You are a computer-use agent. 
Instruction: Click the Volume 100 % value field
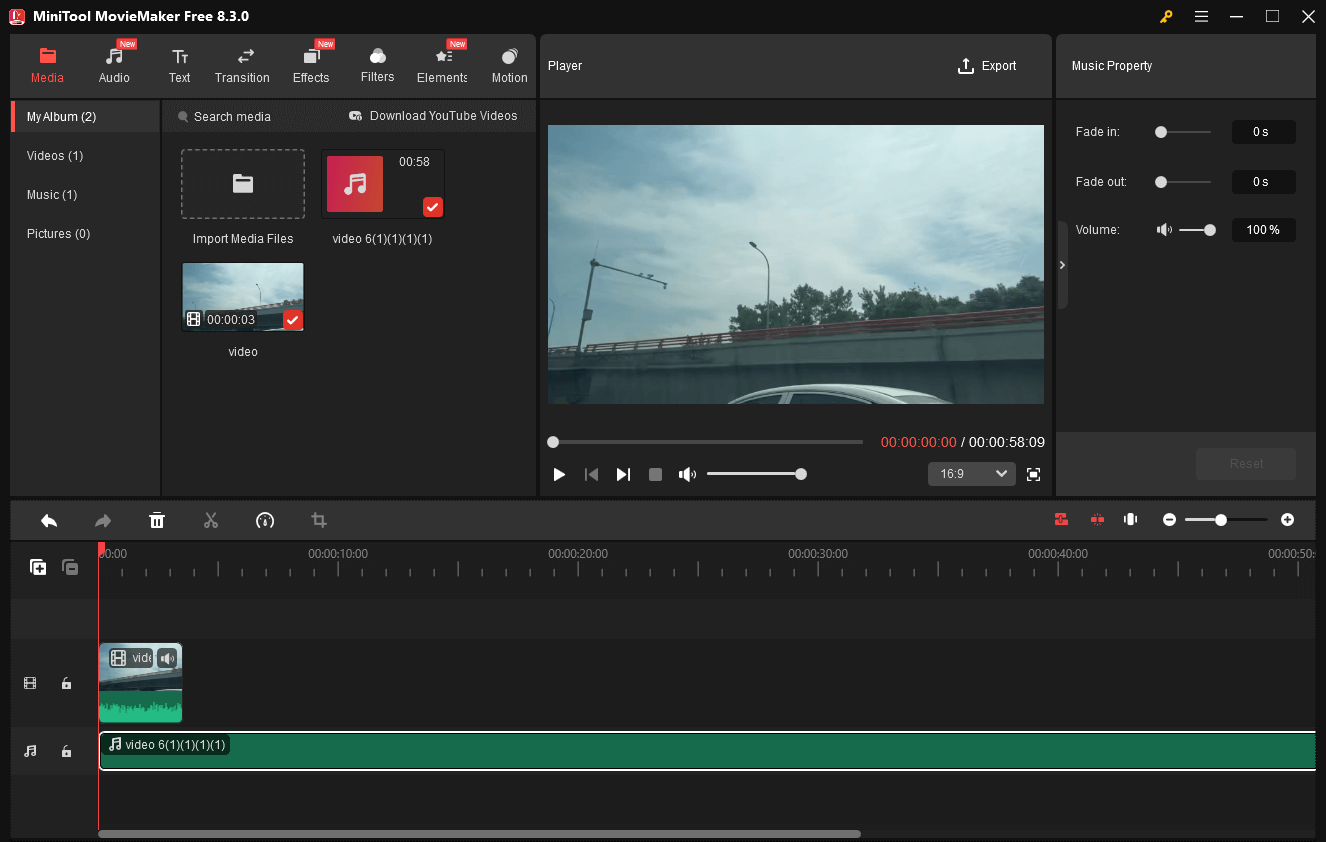1263,230
